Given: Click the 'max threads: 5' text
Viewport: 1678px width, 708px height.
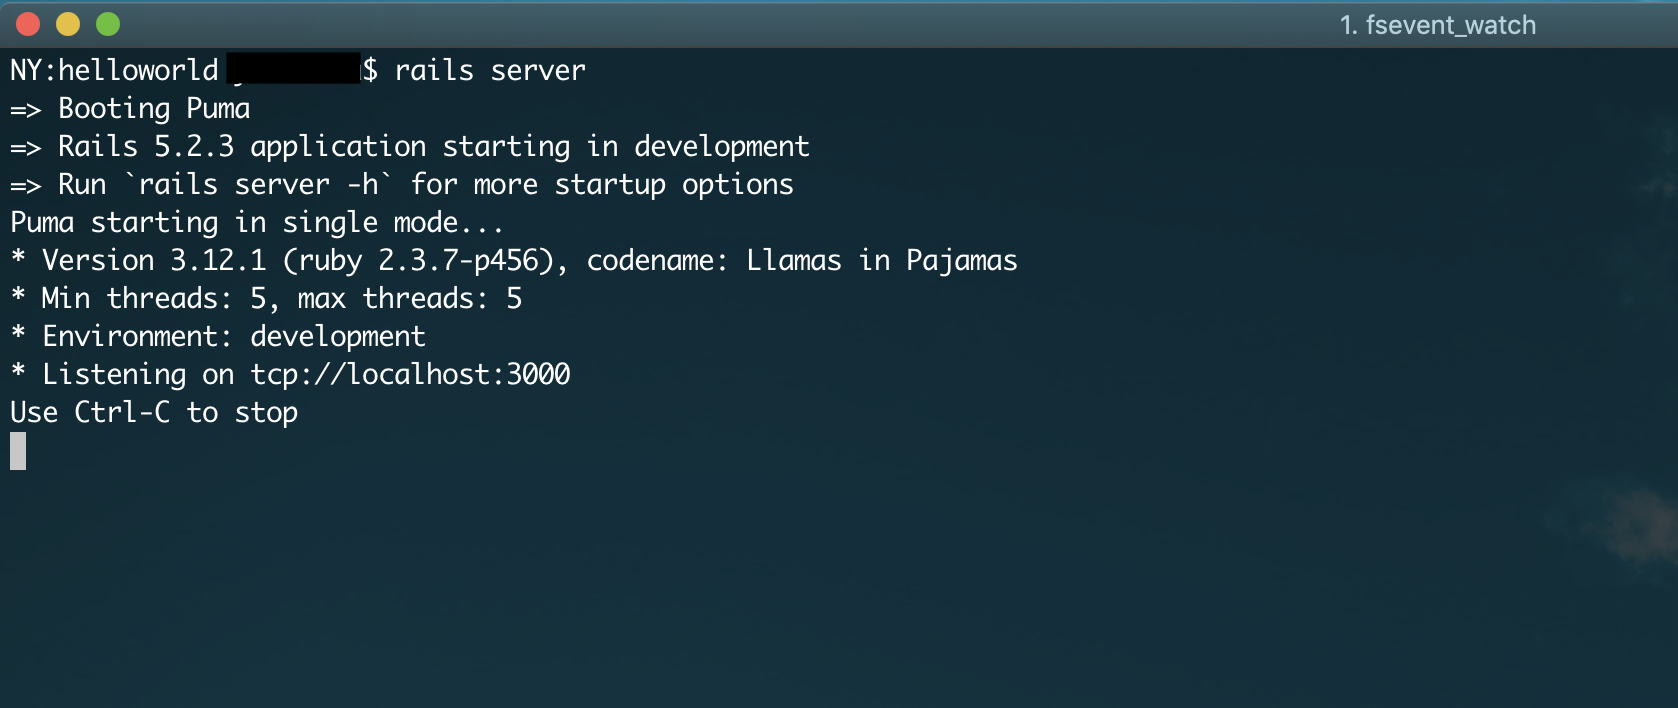Looking at the screenshot, I should click(410, 299).
